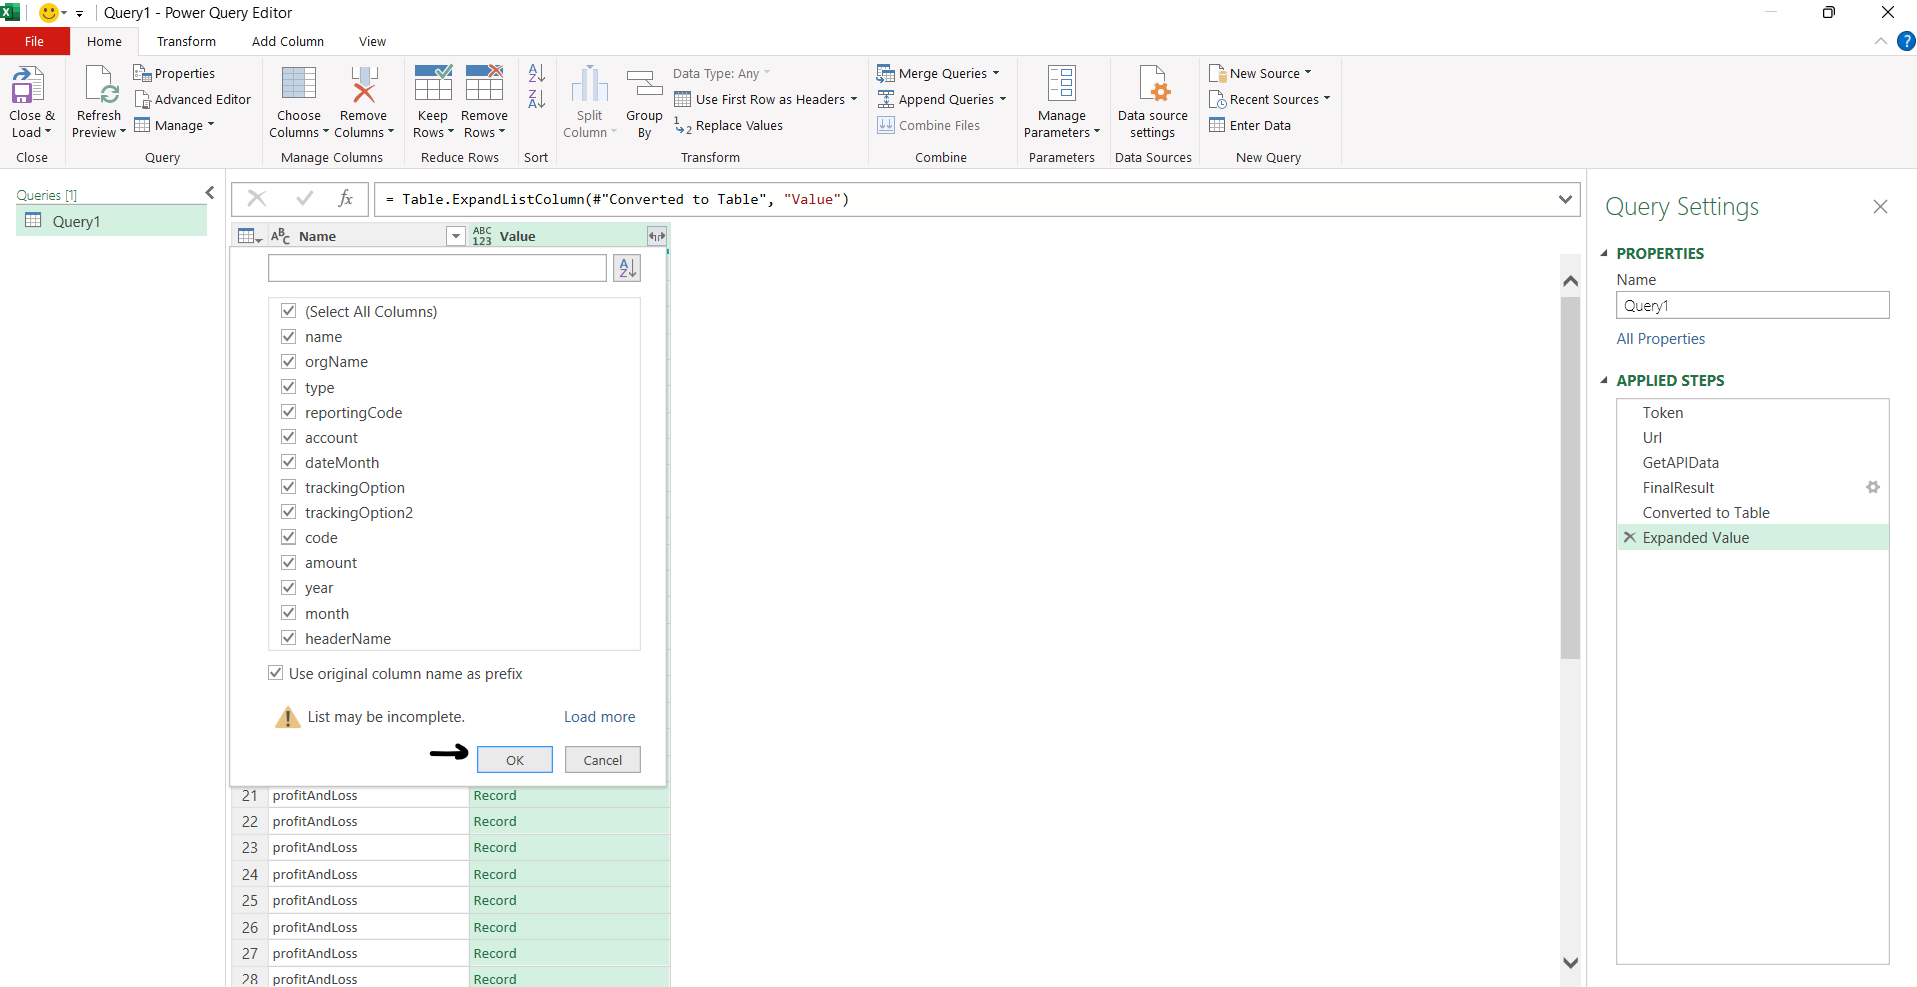The width and height of the screenshot is (1917, 987).
Task: Toggle the Select All Columns checkbox
Action: [x=289, y=311]
